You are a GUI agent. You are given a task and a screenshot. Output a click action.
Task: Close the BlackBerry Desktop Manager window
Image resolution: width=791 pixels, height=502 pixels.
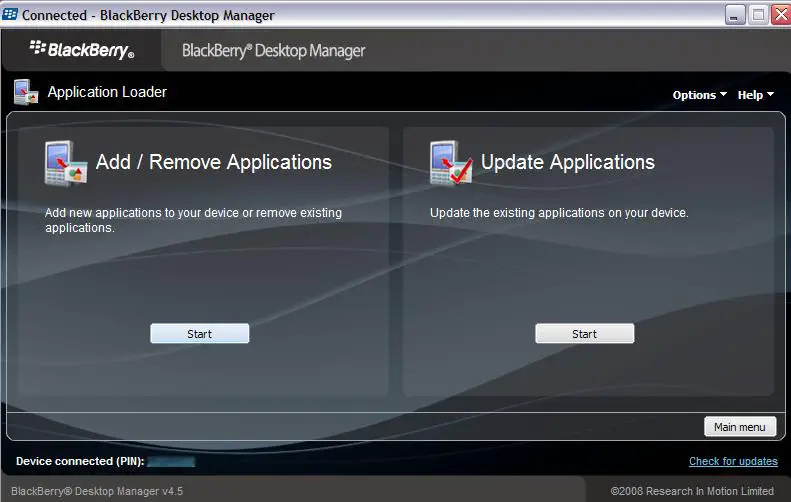tap(780, 15)
